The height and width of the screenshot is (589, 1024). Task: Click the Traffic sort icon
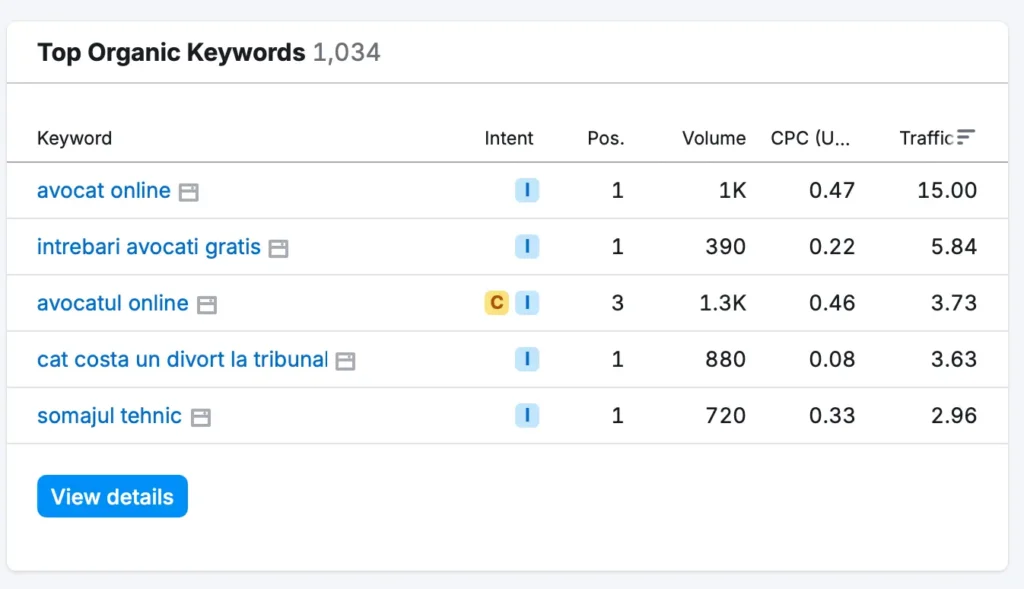point(966,137)
